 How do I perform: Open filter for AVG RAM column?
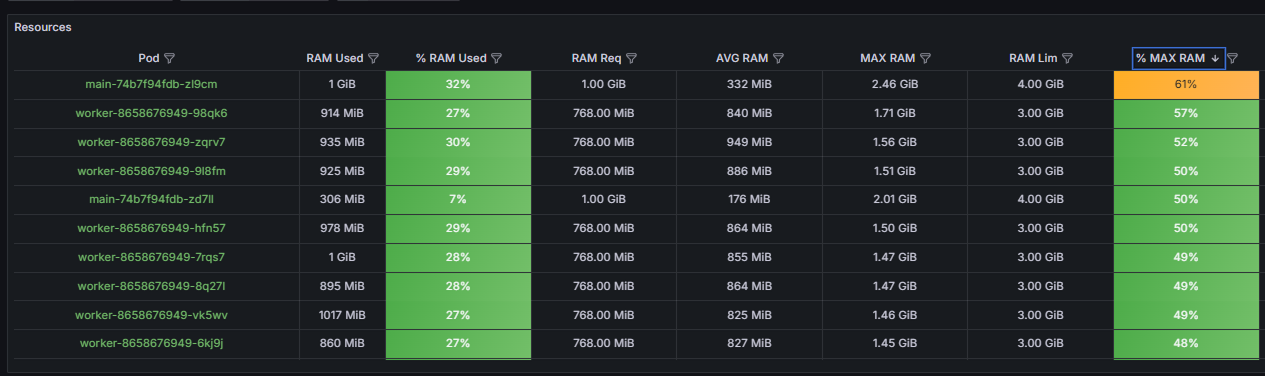point(778,59)
